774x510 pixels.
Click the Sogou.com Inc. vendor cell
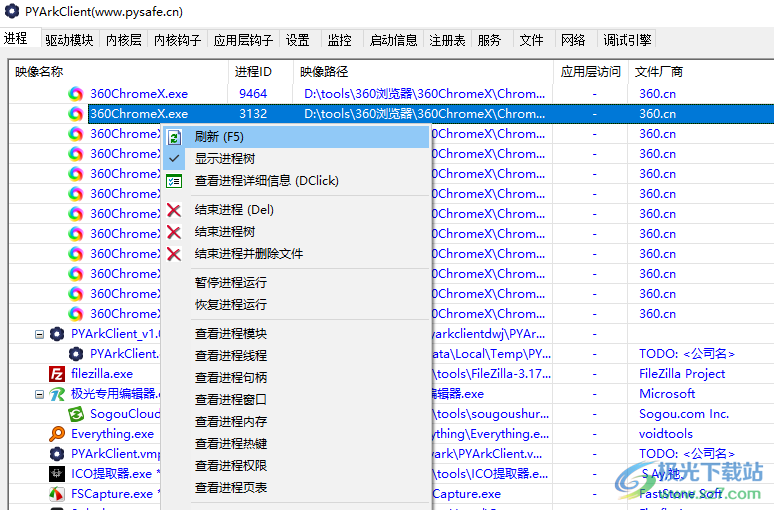[x=684, y=414]
